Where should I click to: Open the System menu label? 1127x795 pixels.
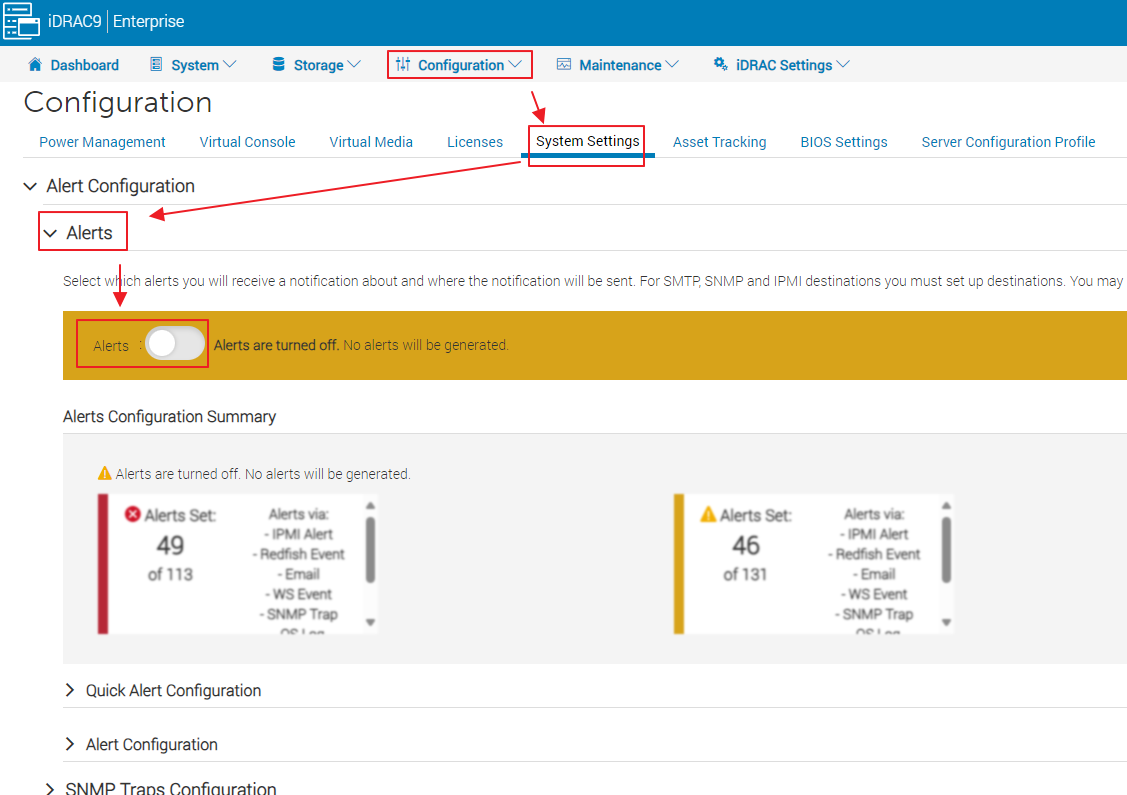point(195,65)
